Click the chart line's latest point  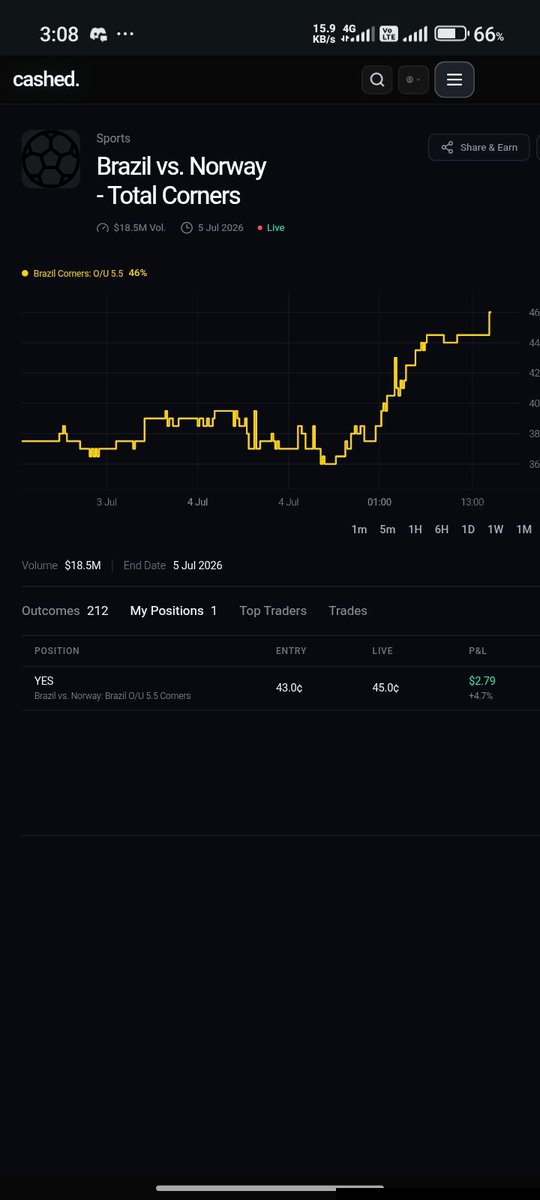[x=490, y=312]
